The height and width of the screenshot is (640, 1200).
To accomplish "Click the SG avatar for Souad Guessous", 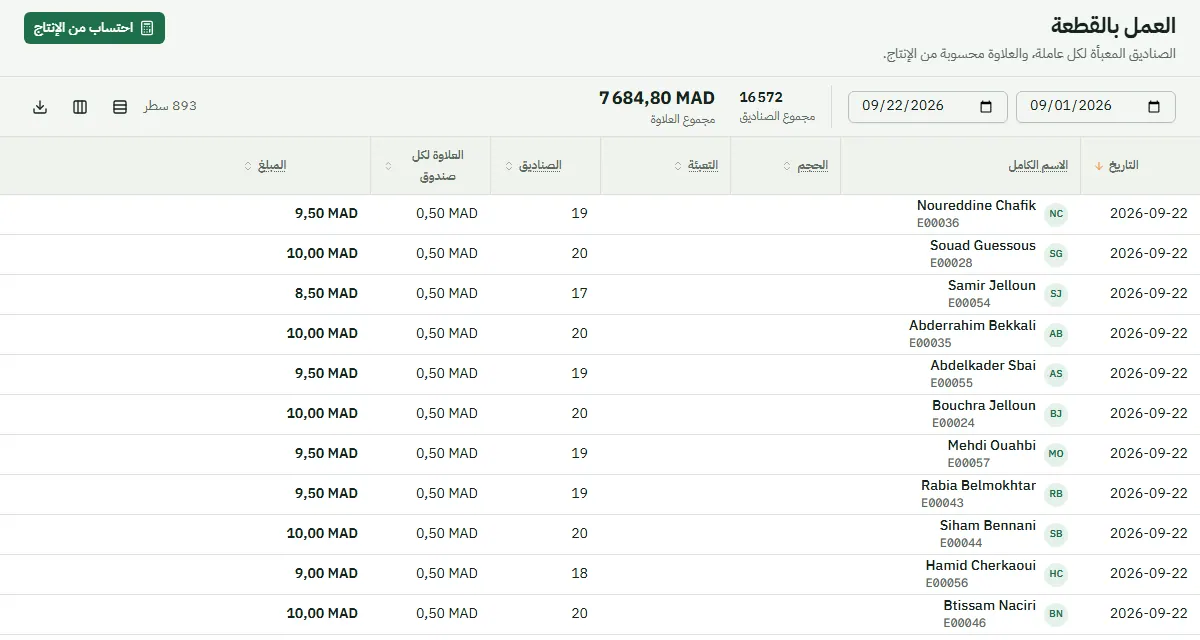I will click(x=1056, y=254).
